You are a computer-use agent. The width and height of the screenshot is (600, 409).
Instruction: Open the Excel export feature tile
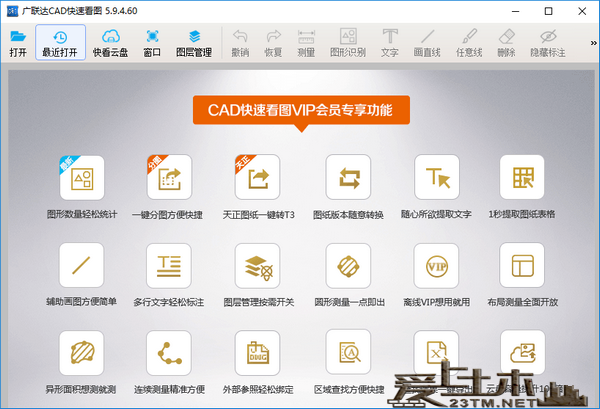coord(436,353)
